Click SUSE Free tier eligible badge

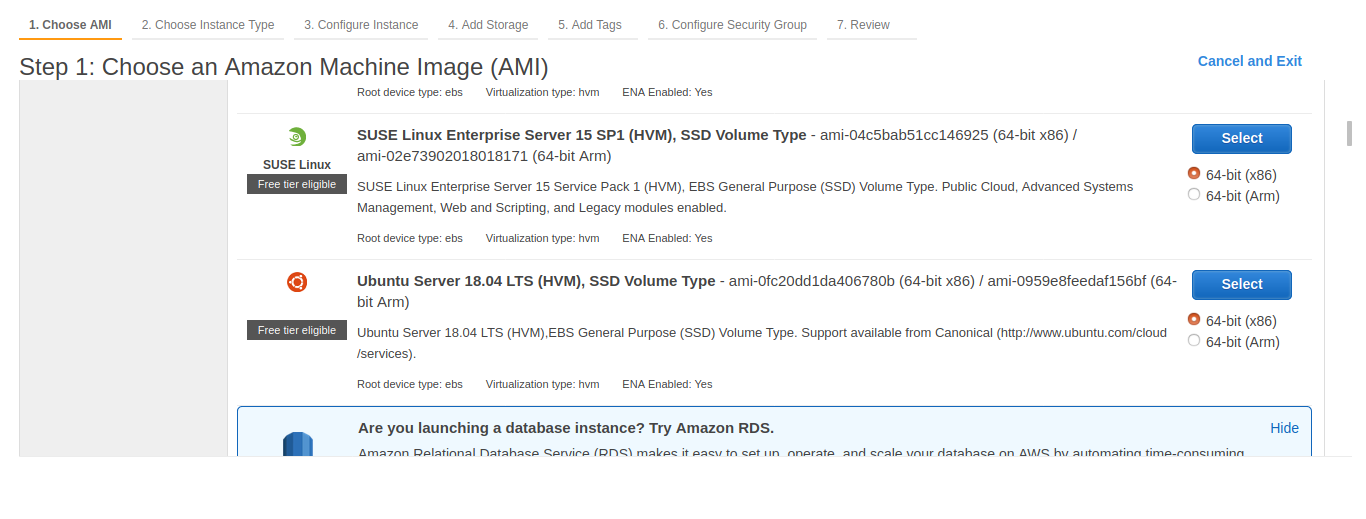click(297, 184)
